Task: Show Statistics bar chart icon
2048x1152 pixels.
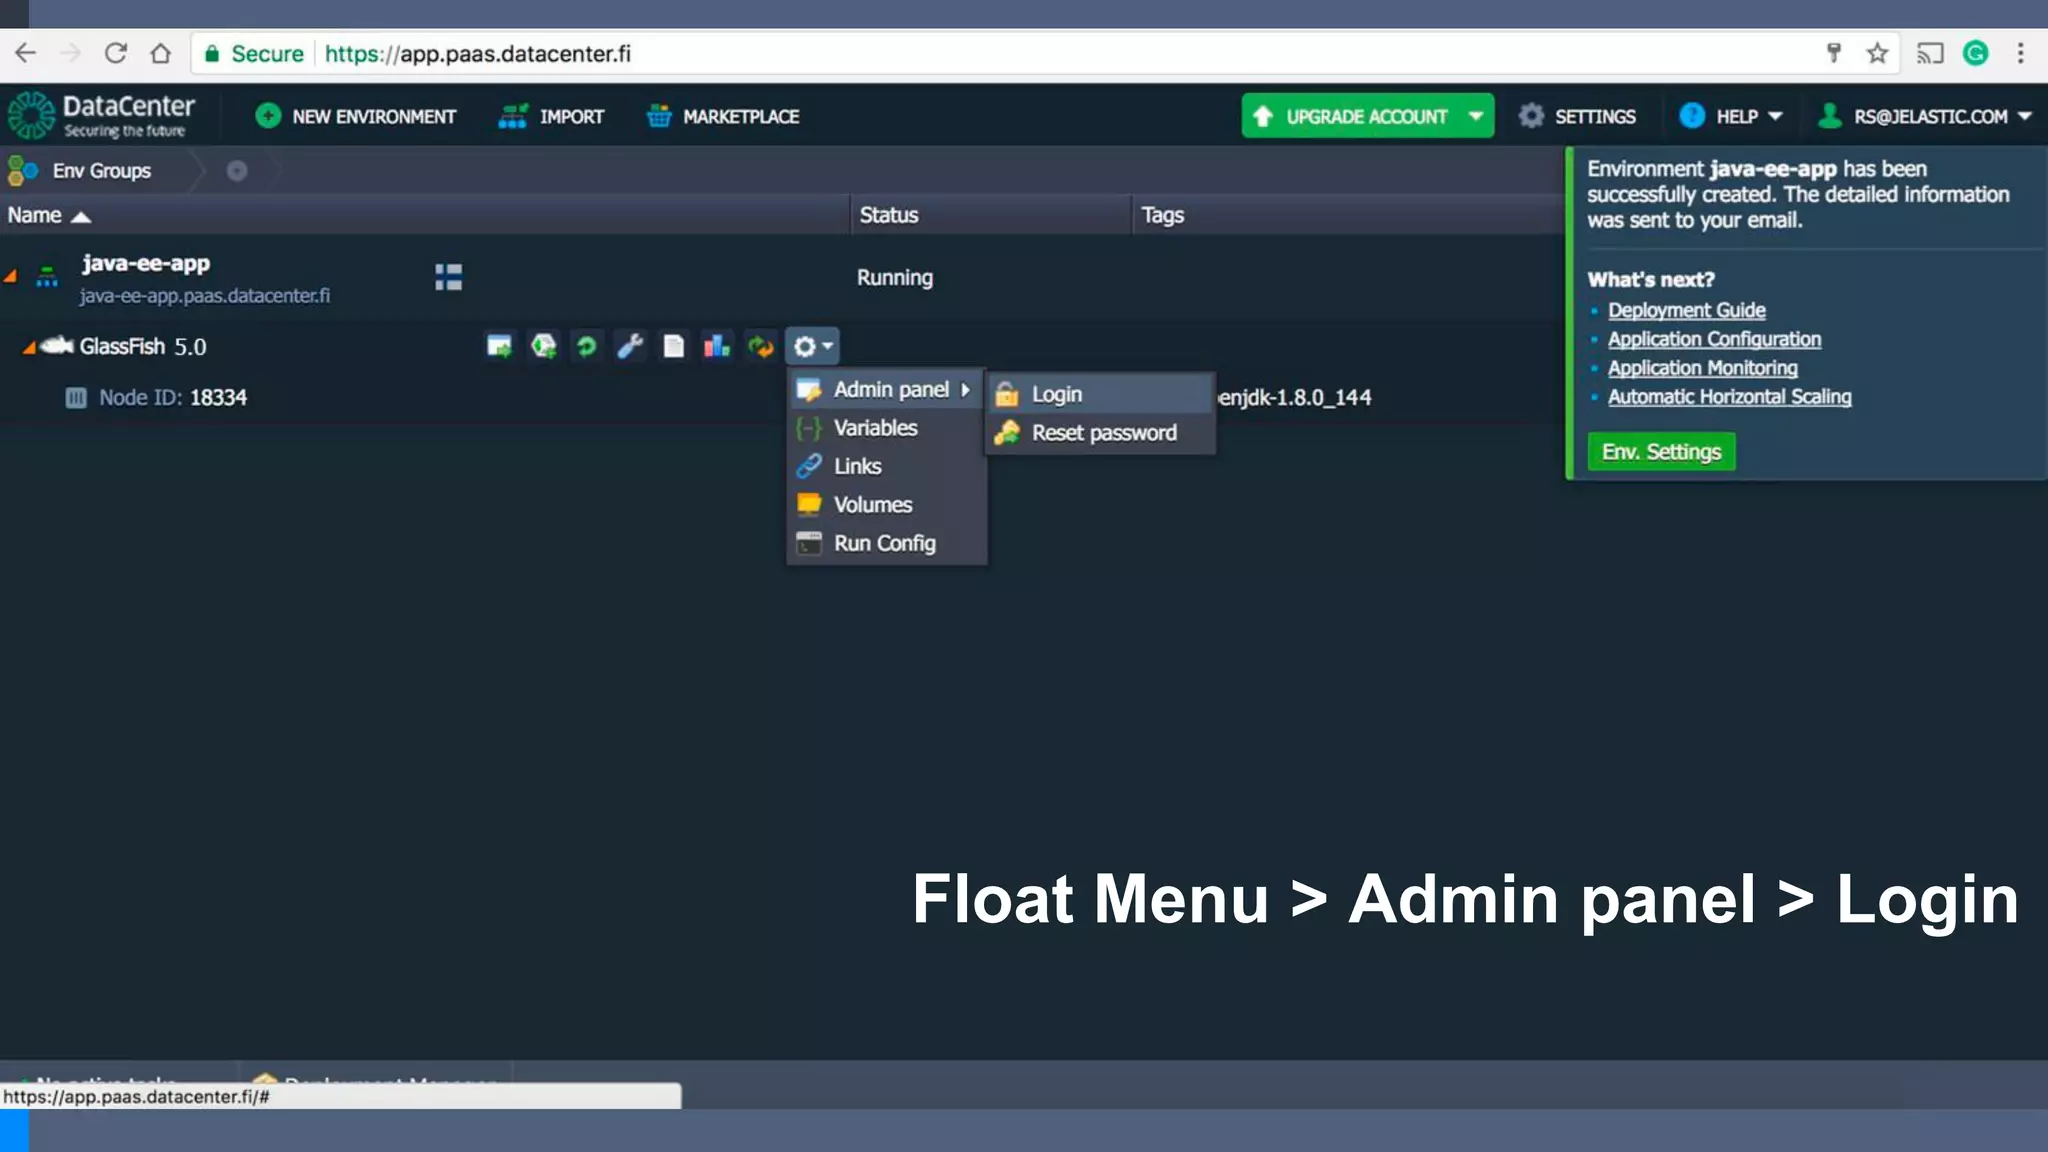Action: 717,346
